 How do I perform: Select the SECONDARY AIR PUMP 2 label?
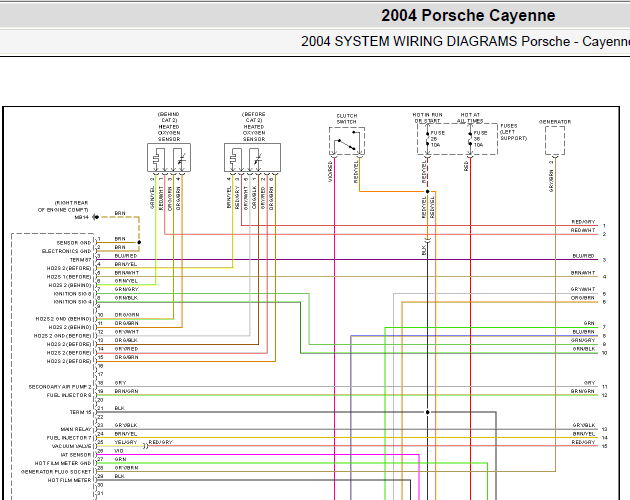tap(60, 387)
